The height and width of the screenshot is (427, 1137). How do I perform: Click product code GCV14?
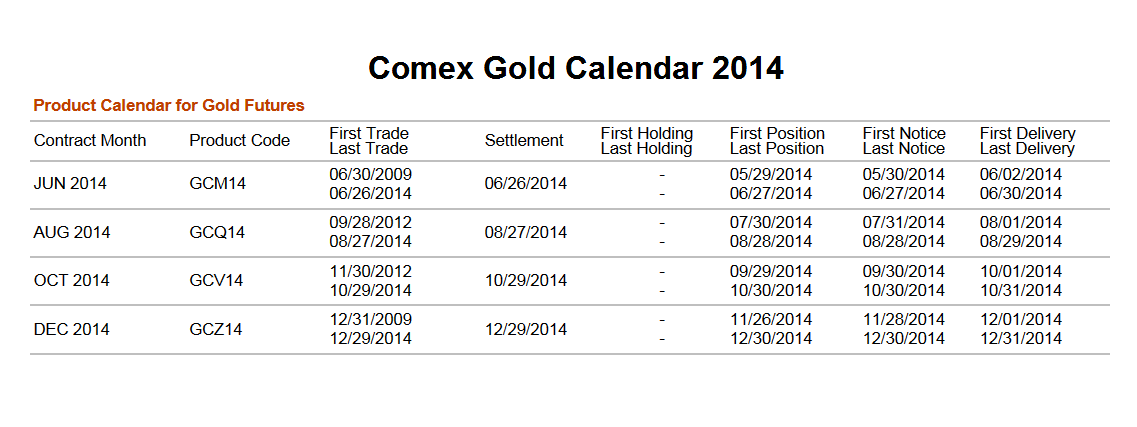click(216, 281)
